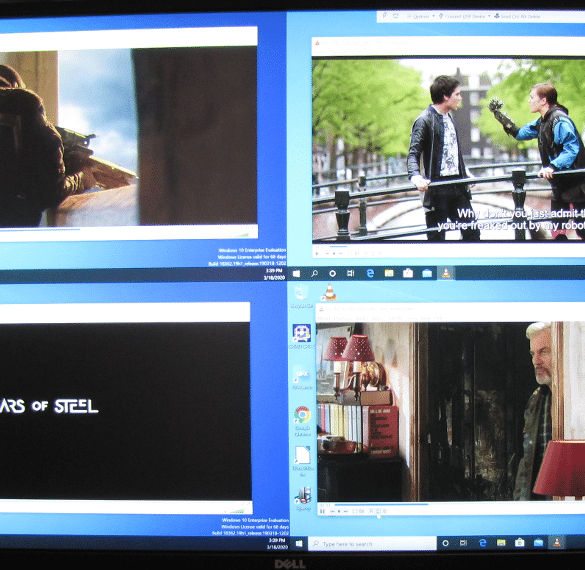This screenshot has width=585, height=570.
Task: Toggle fullscreen in the bottom-right VLC player
Action: point(354,511)
